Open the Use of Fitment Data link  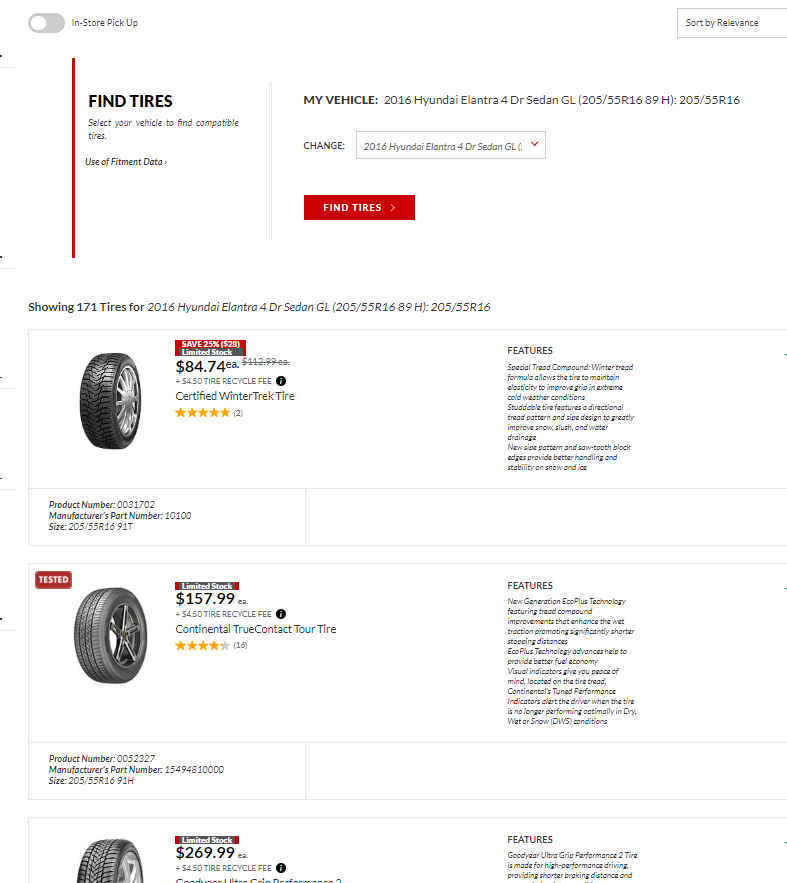click(x=126, y=162)
